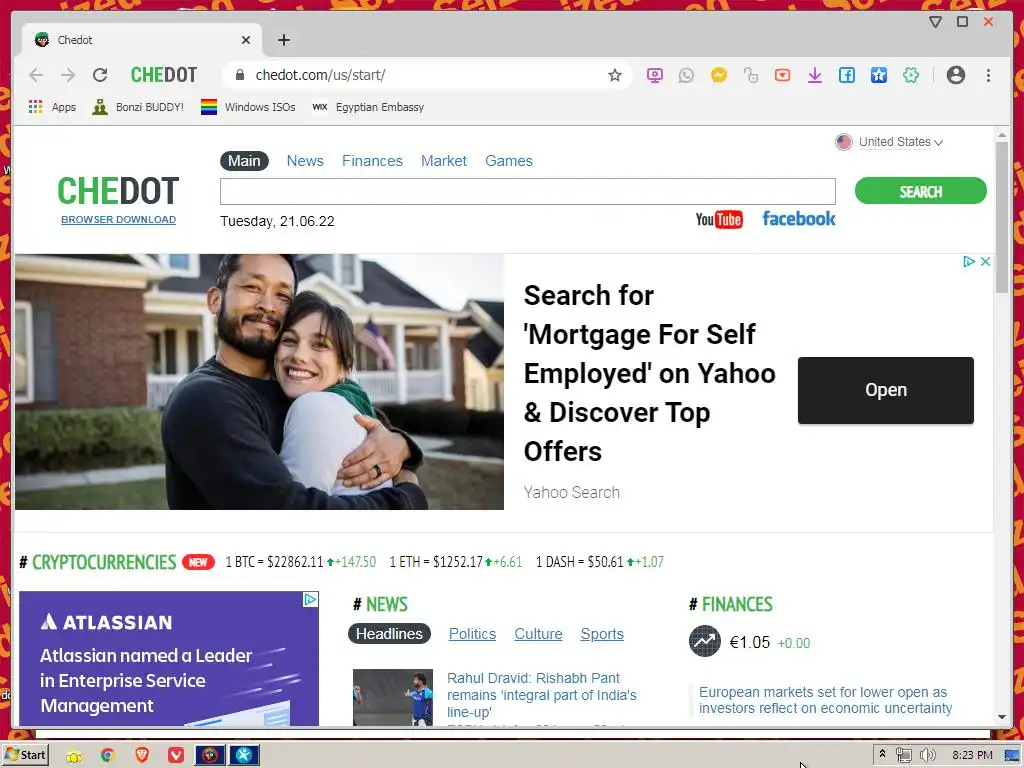The height and width of the screenshot is (768, 1024).
Task: Select the Politics news filter
Action: [472, 634]
